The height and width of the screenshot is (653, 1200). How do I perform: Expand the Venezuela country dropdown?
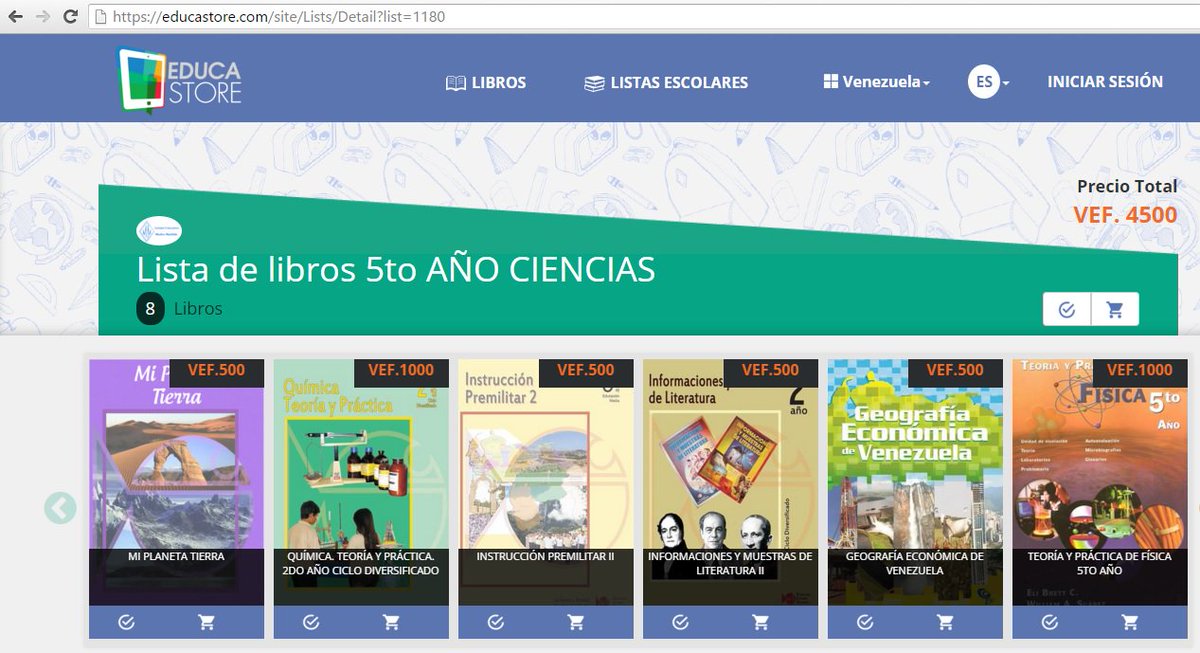tap(877, 82)
